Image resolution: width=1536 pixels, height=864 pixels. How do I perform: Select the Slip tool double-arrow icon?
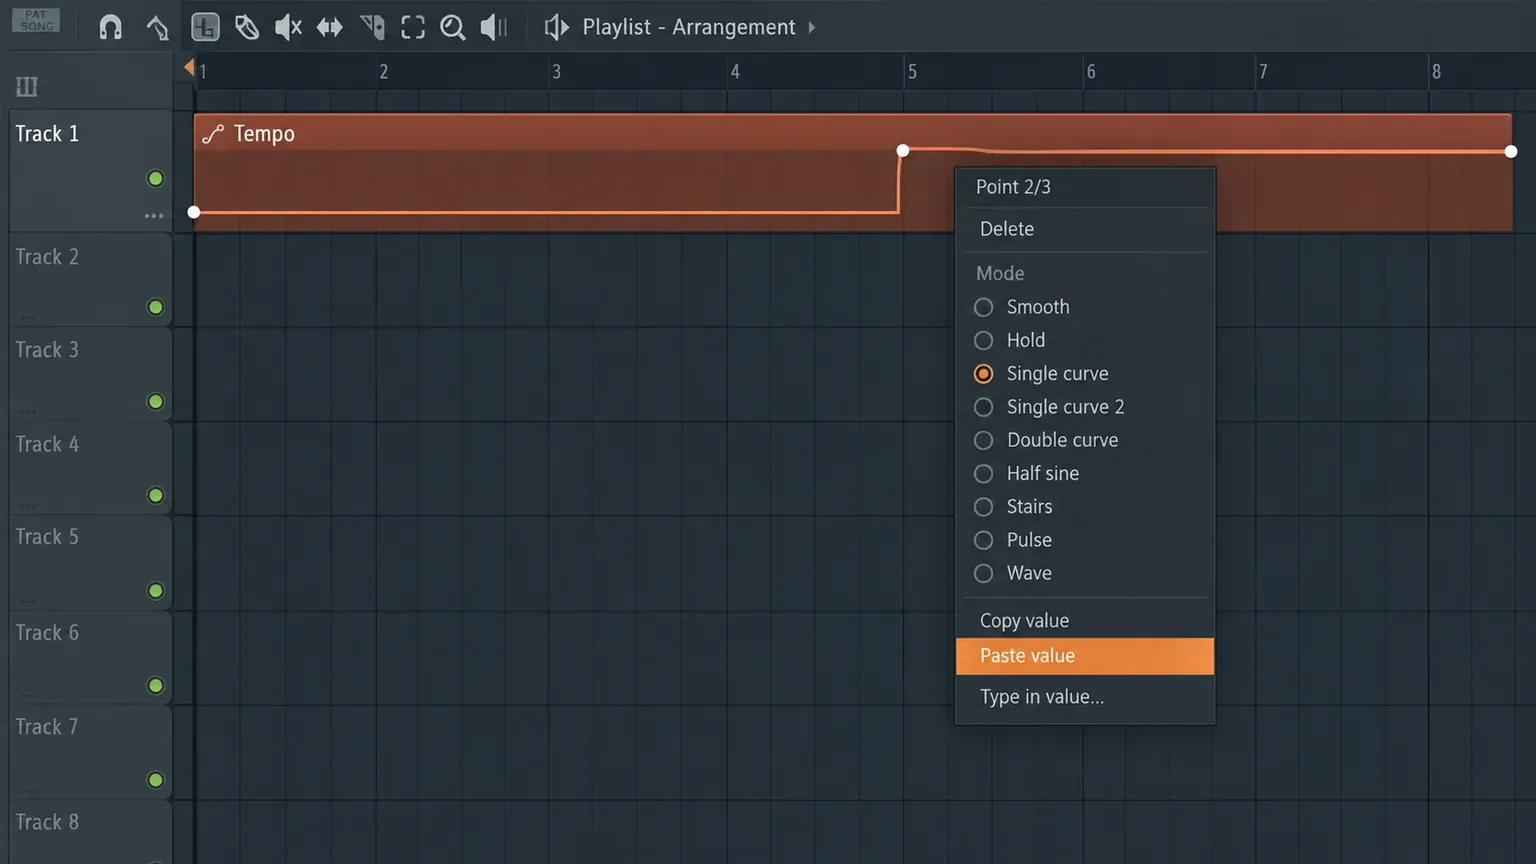330,27
